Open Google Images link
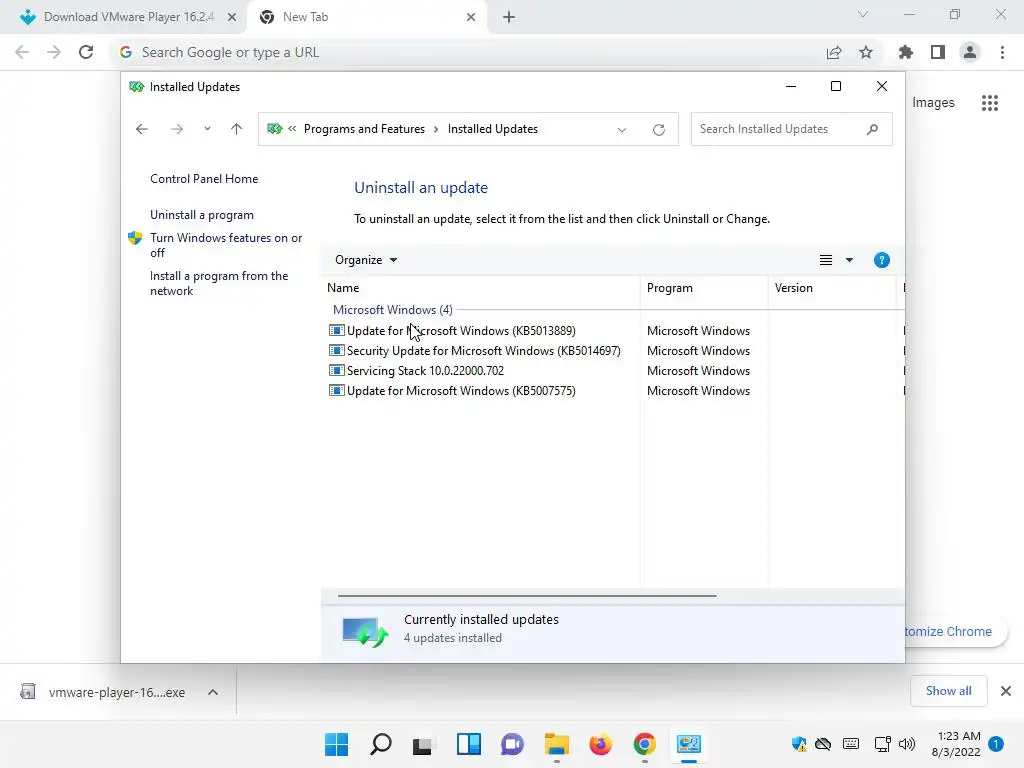Viewport: 1024px width, 768px height. (933, 103)
